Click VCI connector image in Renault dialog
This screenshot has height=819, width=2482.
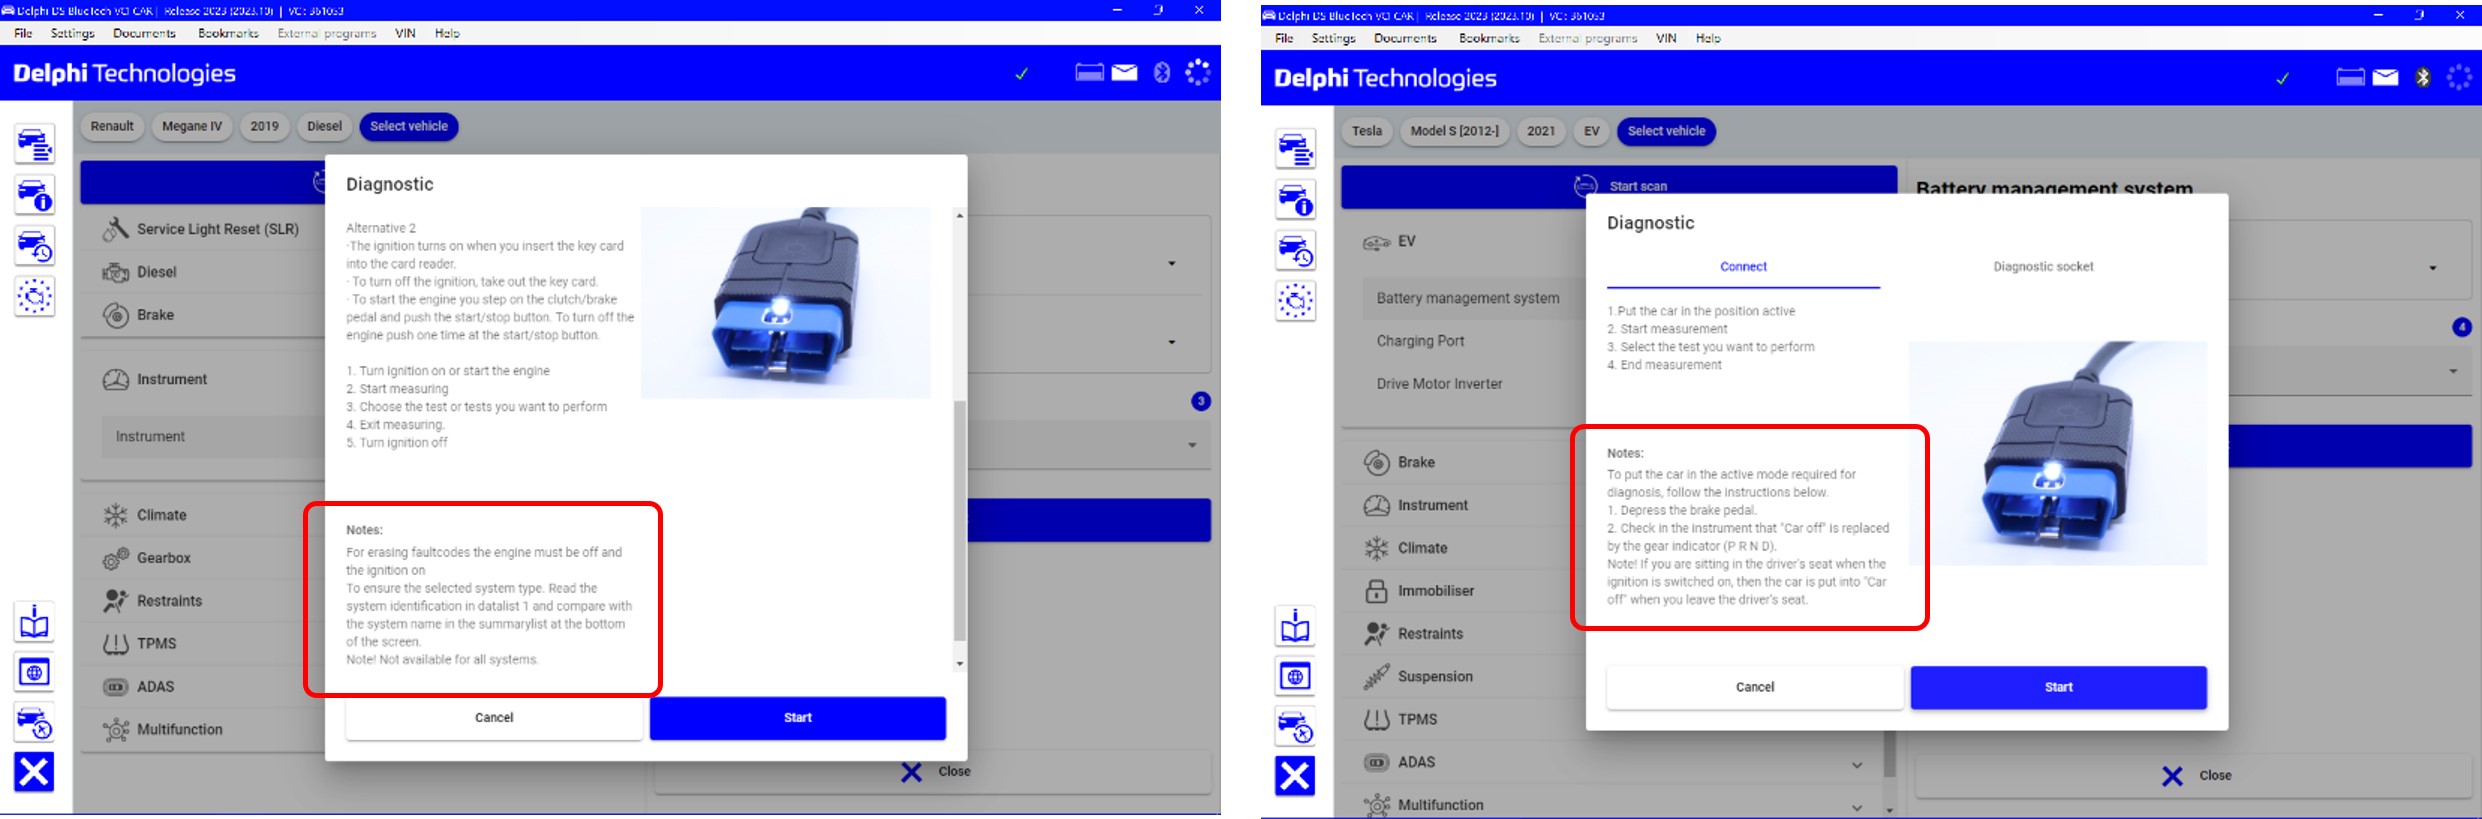point(786,303)
